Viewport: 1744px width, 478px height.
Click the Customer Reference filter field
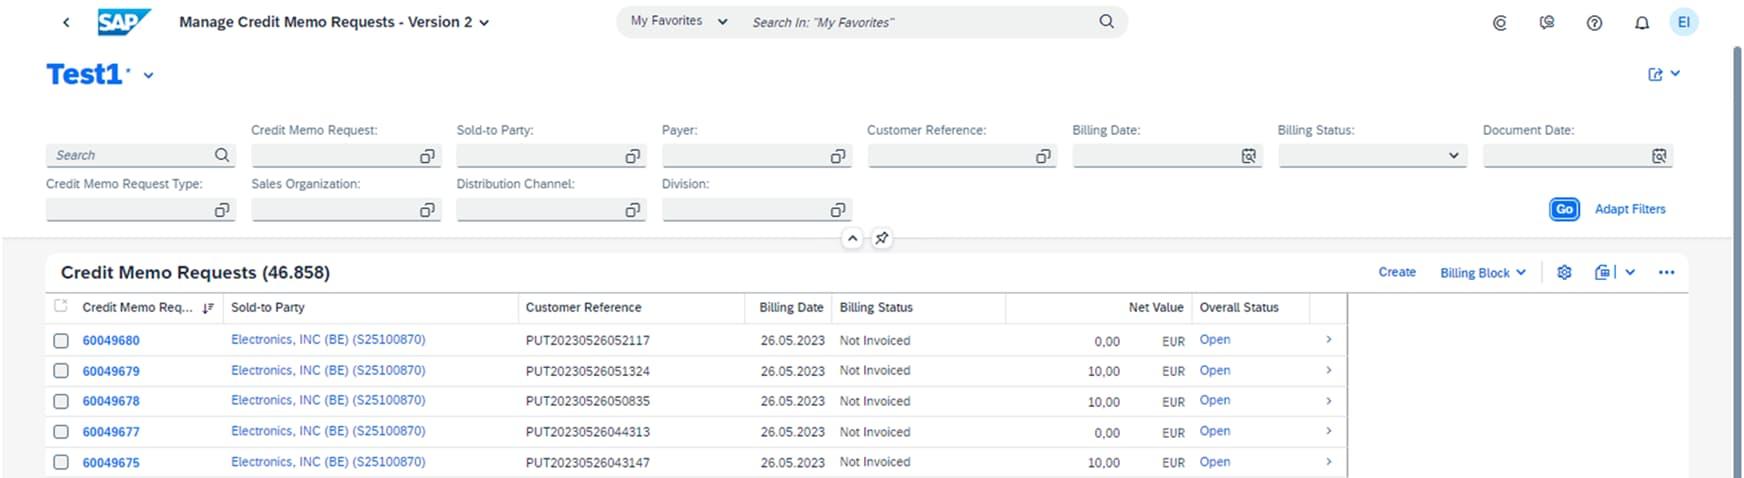(x=950, y=156)
